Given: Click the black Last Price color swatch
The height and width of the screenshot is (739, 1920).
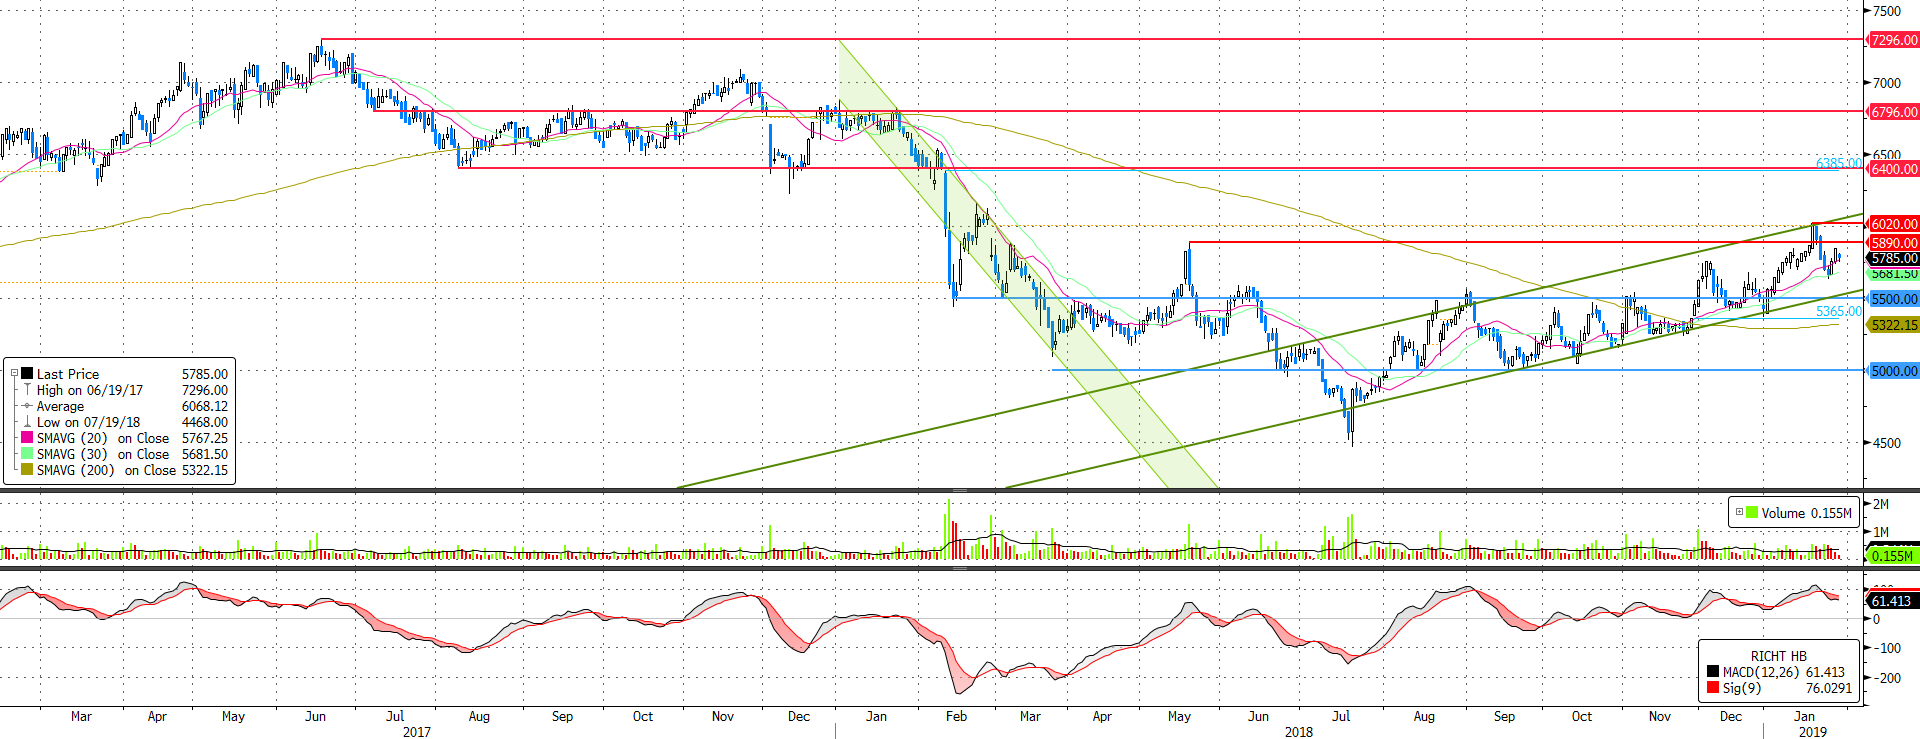Looking at the screenshot, I should click(27, 374).
